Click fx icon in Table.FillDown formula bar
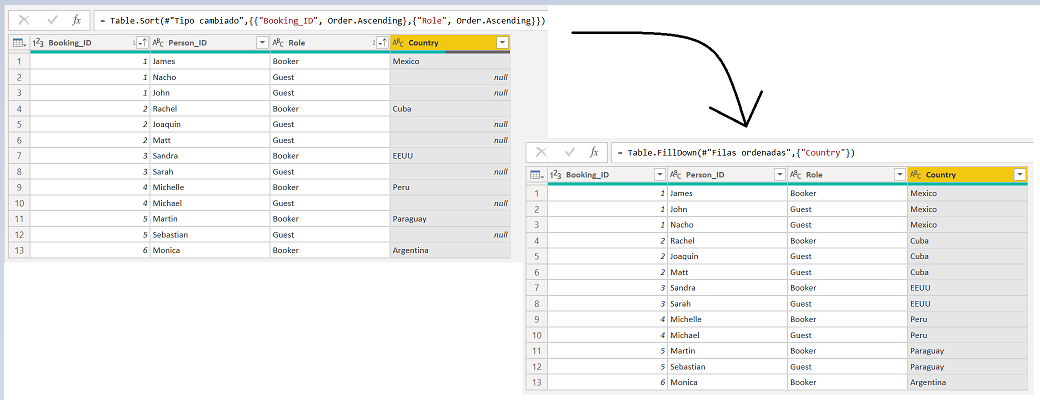The width and height of the screenshot is (1040, 400). (x=594, y=152)
